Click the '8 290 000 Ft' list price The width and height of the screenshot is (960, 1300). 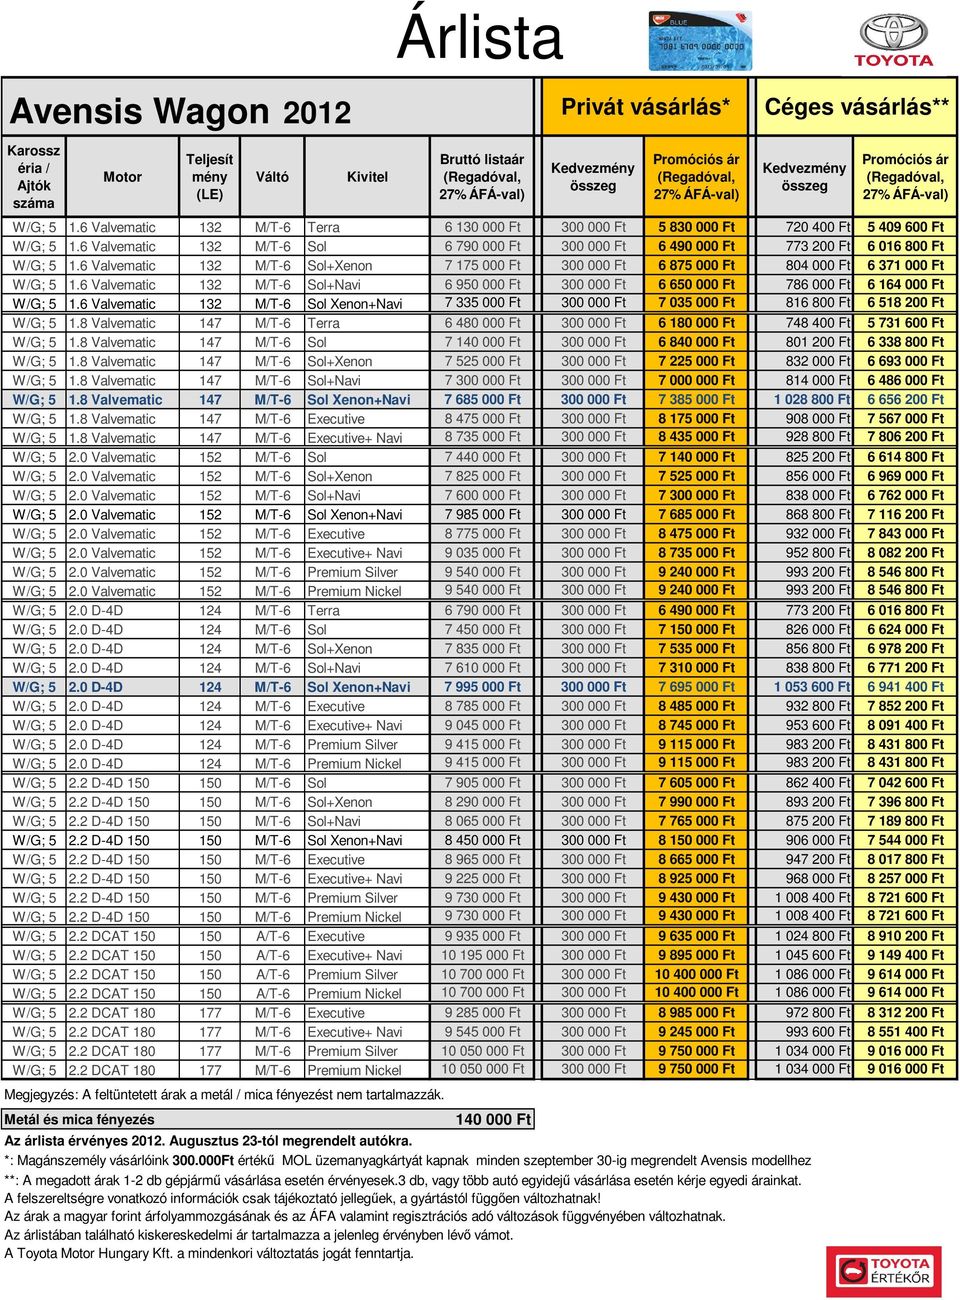tap(483, 801)
